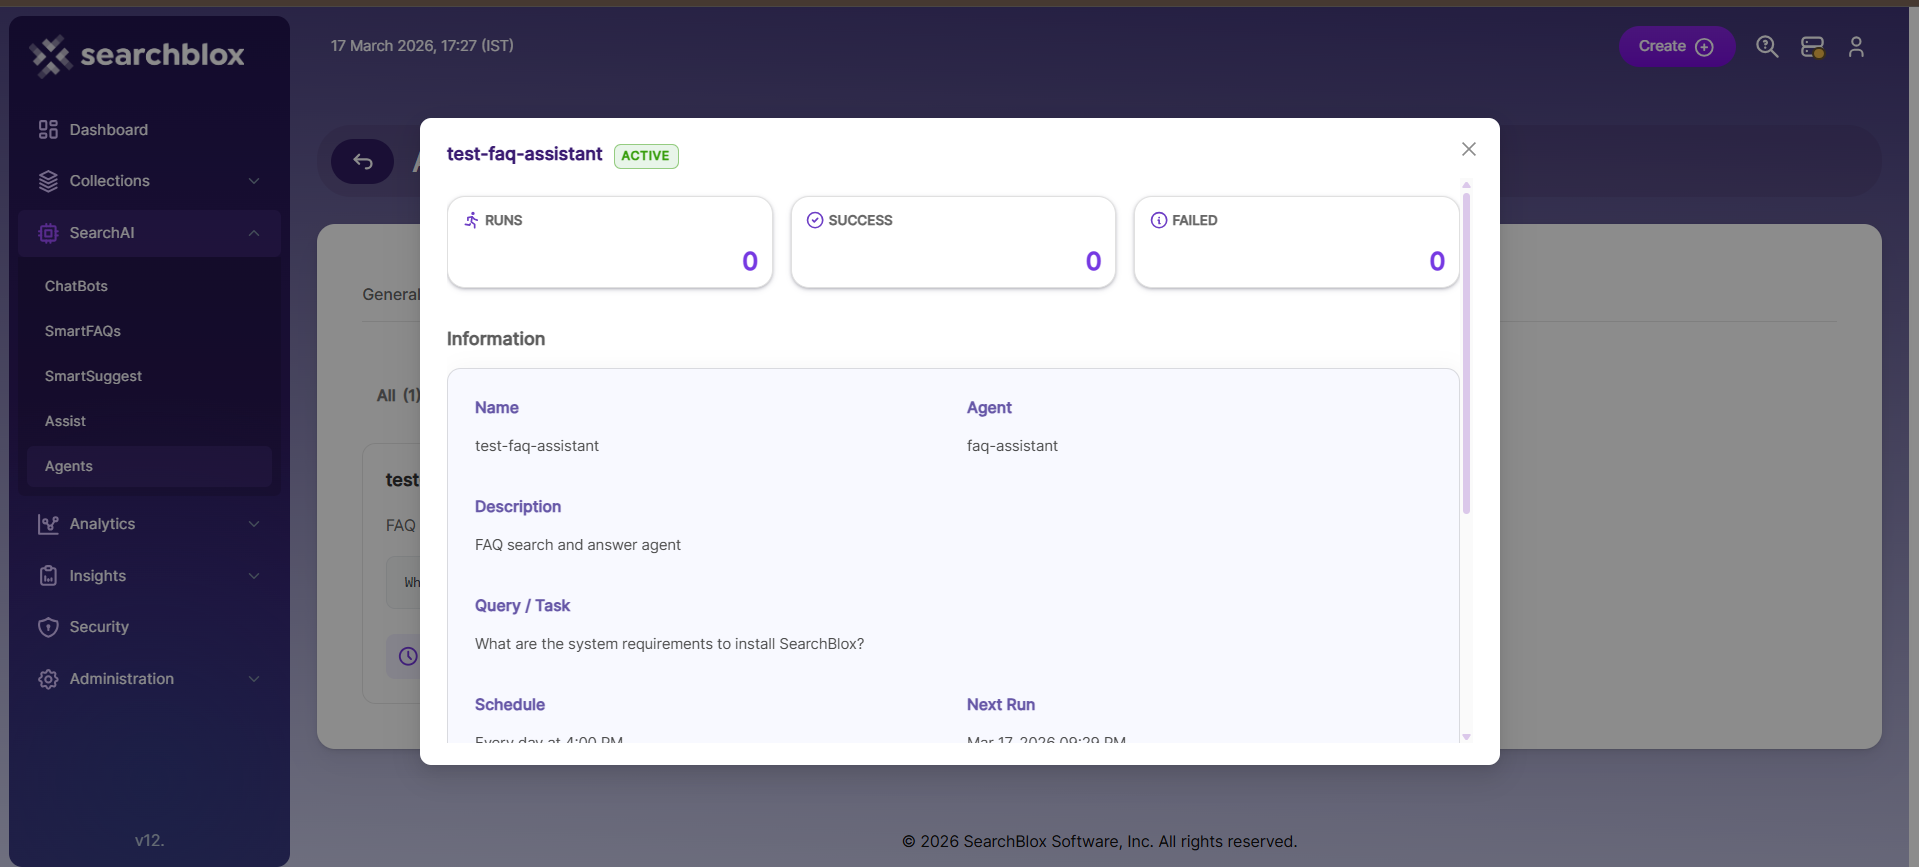Click the dialog scrollbar down arrow
Viewport: 1919px width, 867px height.
tap(1466, 737)
